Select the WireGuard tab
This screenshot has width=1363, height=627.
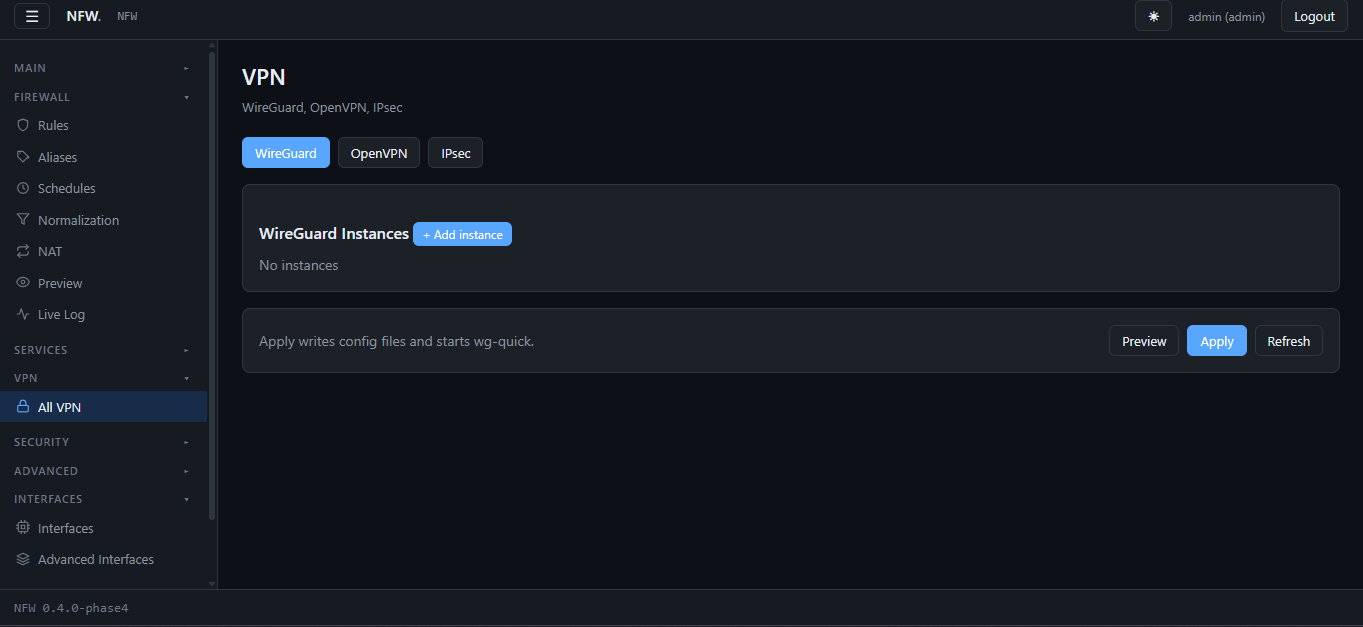pyautogui.click(x=286, y=153)
